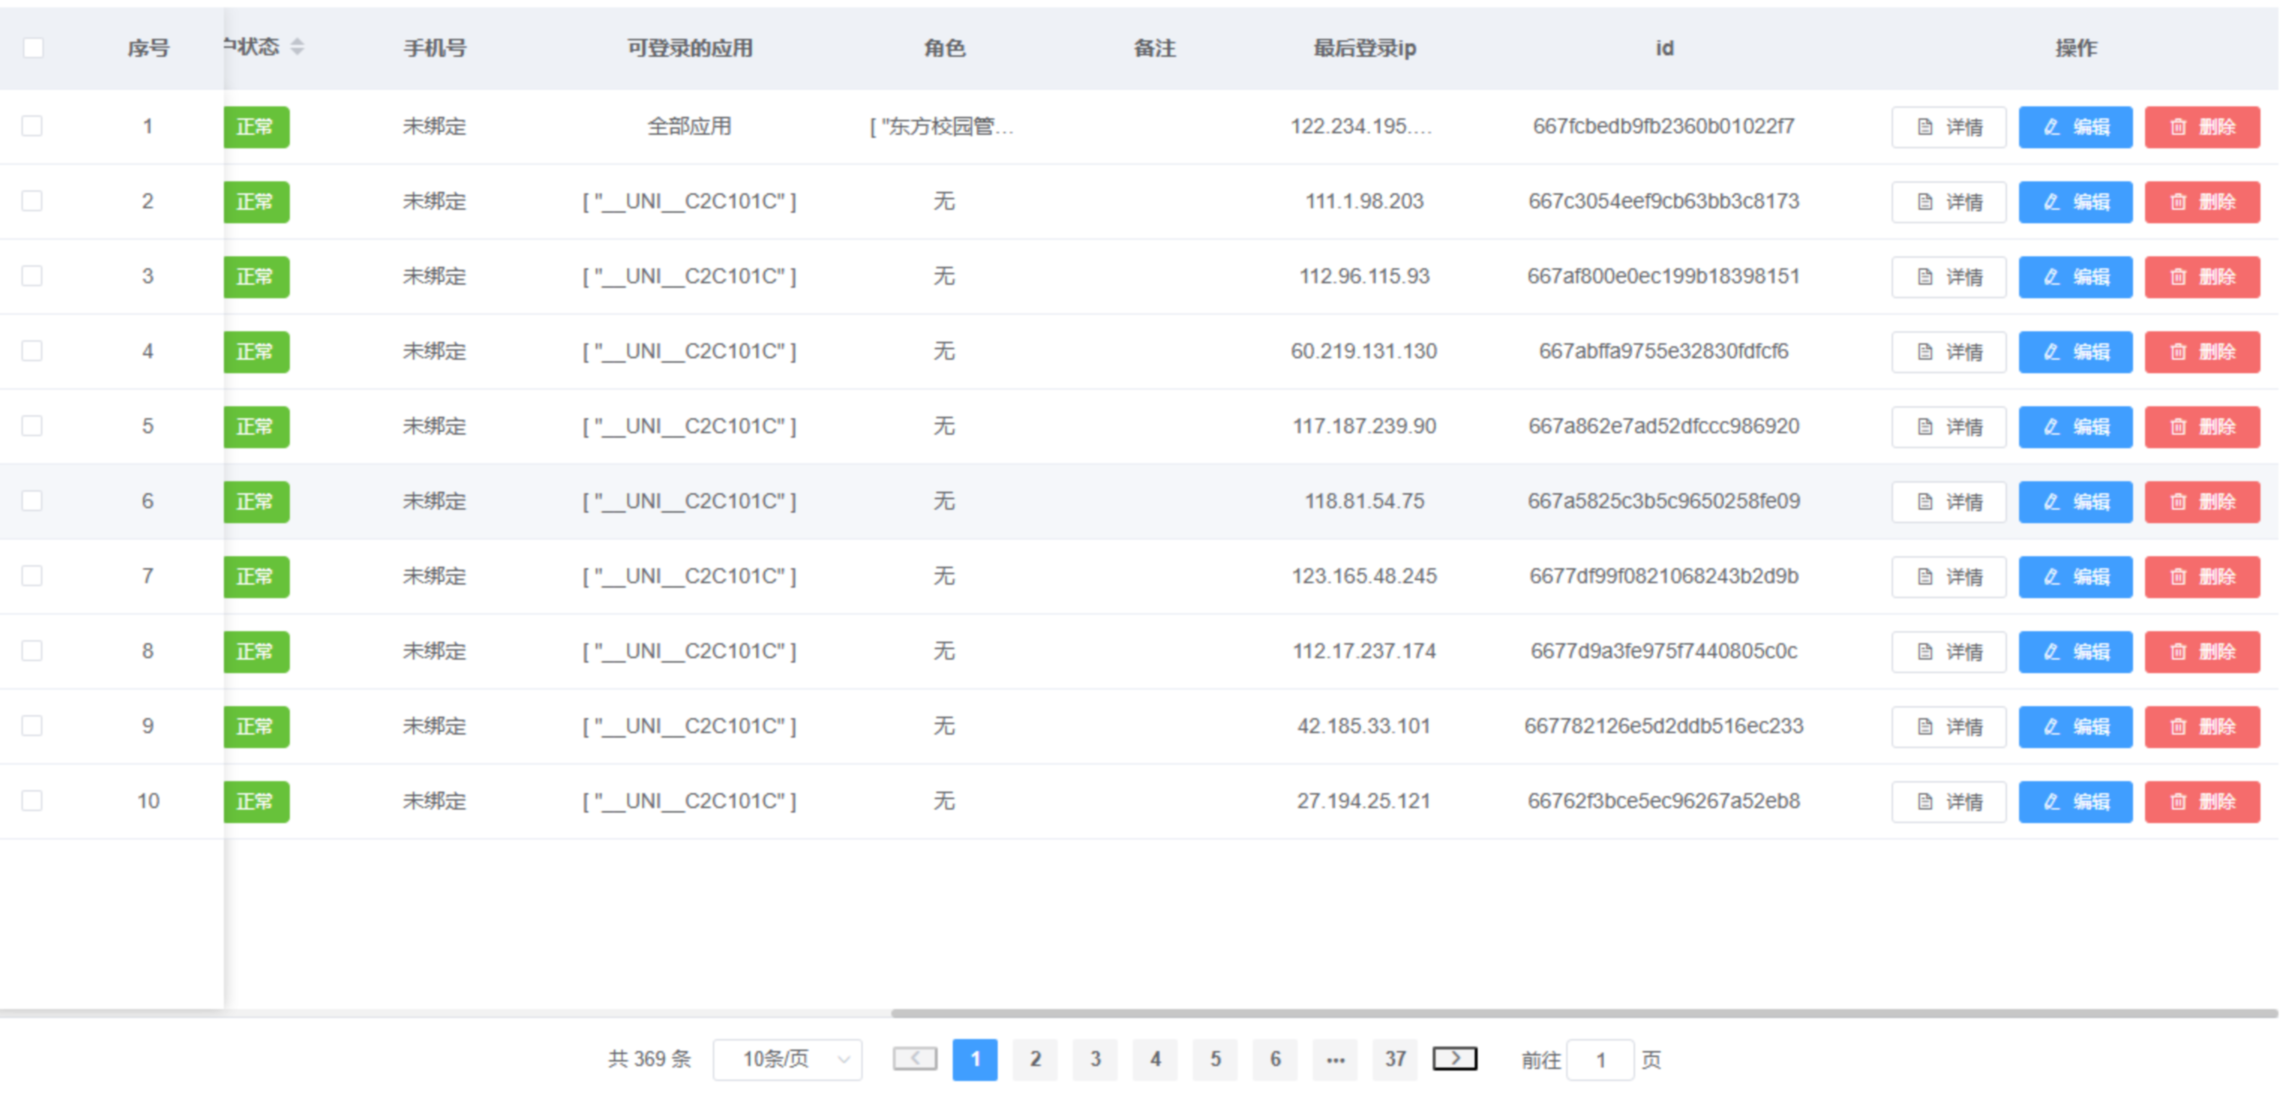Toggle the select-all checkbox in table header
Viewport: 2295px width, 1095px height.
[x=33, y=47]
